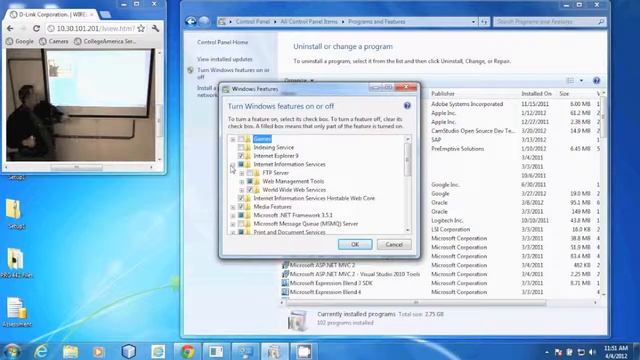The width and height of the screenshot is (640, 360).
Task: Open the view options dropdown arrow
Action: click(581, 80)
